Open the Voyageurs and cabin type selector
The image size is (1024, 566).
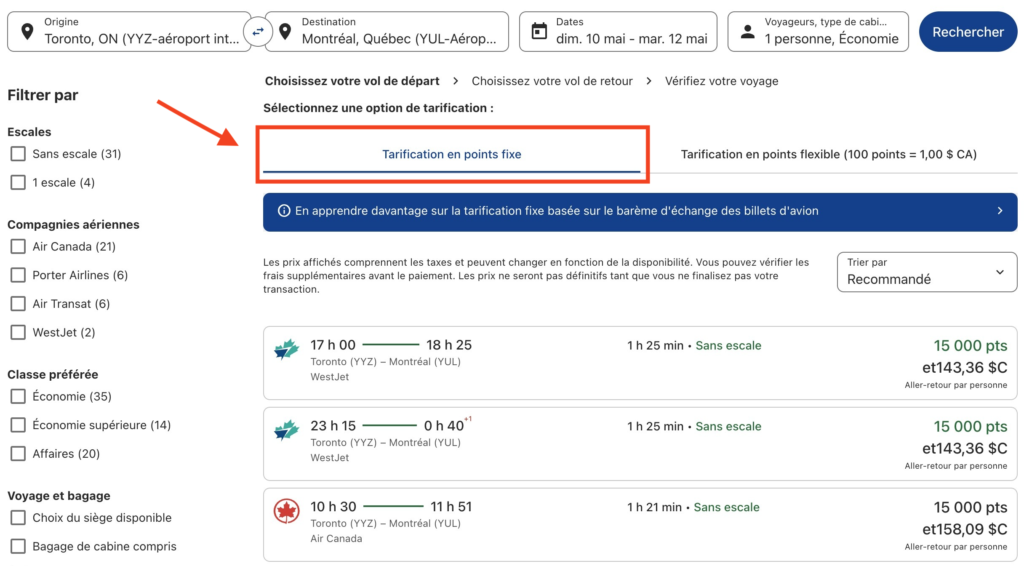pyautogui.click(x=818, y=32)
